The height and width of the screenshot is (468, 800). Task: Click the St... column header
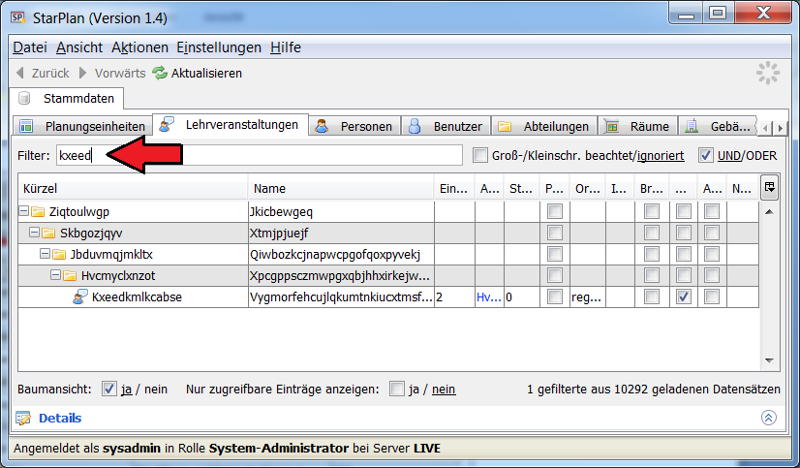pos(521,188)
